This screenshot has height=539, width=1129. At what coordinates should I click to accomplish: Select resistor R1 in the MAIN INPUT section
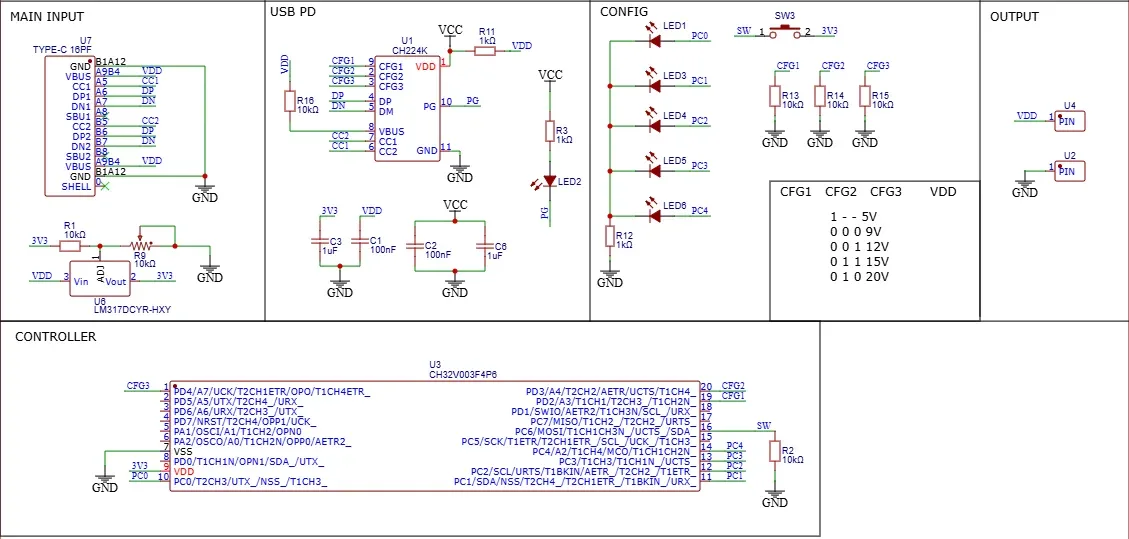[x=70, y=246]
